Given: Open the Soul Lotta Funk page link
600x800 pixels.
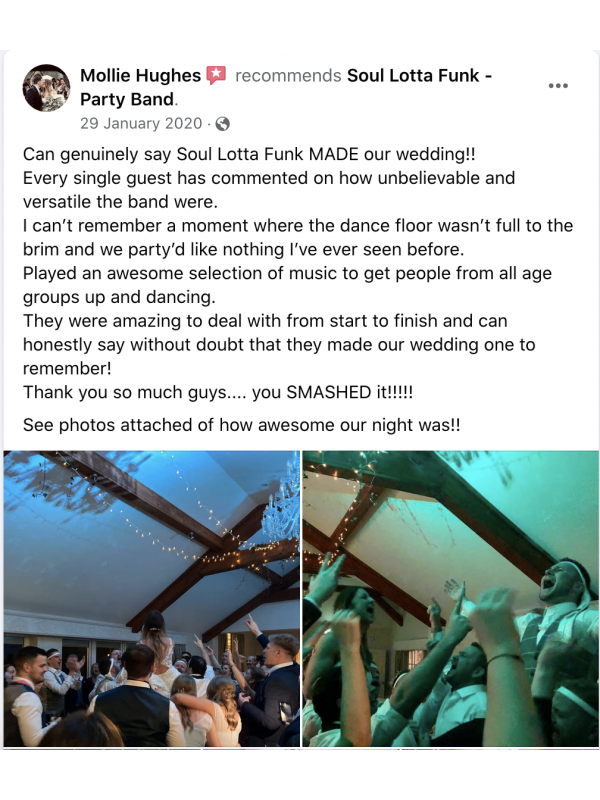Looking at the screenshot, I should [x=419, y=76].
